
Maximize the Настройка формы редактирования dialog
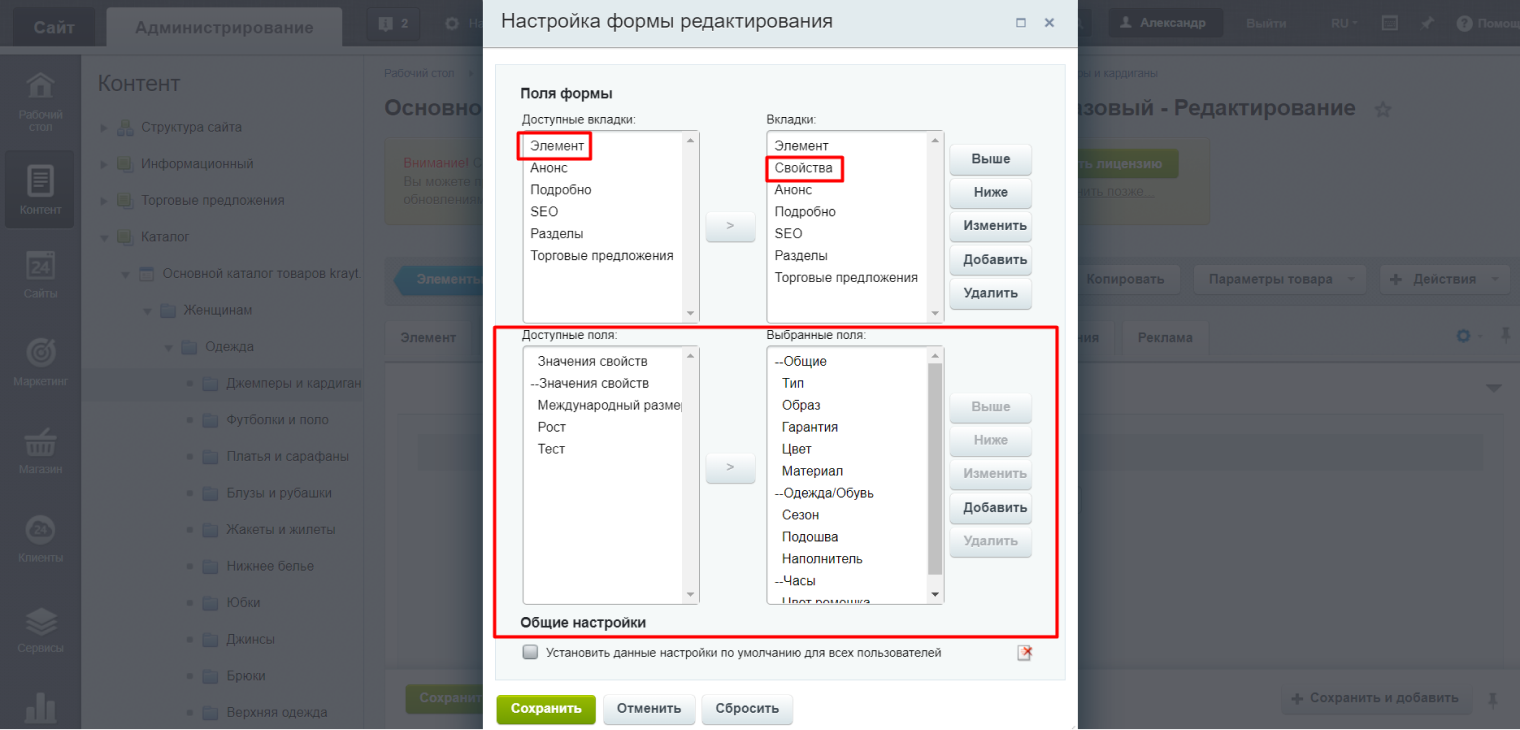click(x=1021, y=22)
